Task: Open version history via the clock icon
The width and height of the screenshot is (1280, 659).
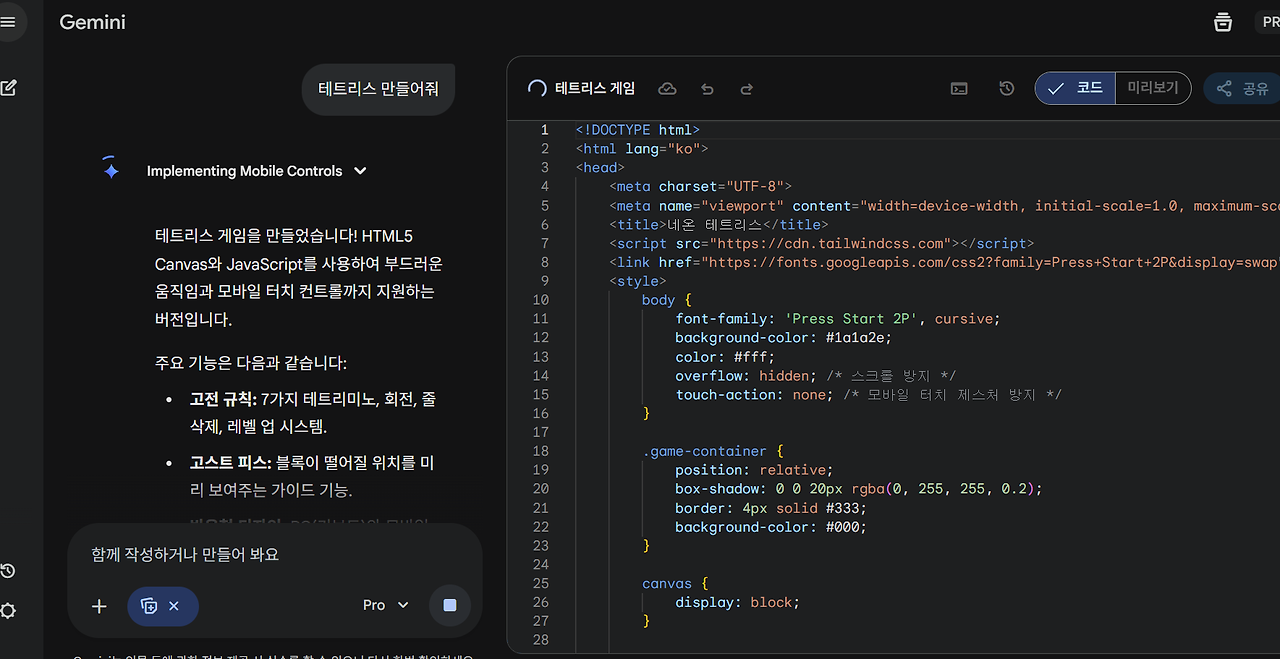Action: tap(1006, 88)
